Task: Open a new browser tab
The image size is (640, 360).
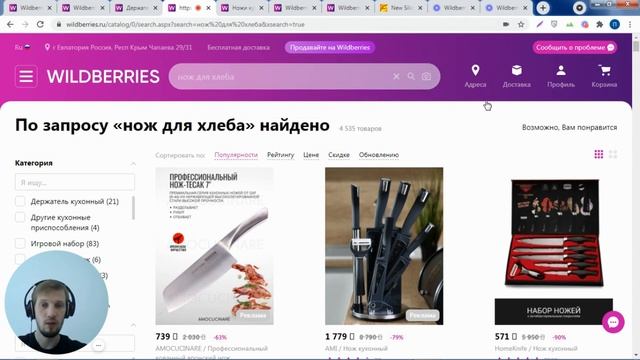Action: (543, 8)
